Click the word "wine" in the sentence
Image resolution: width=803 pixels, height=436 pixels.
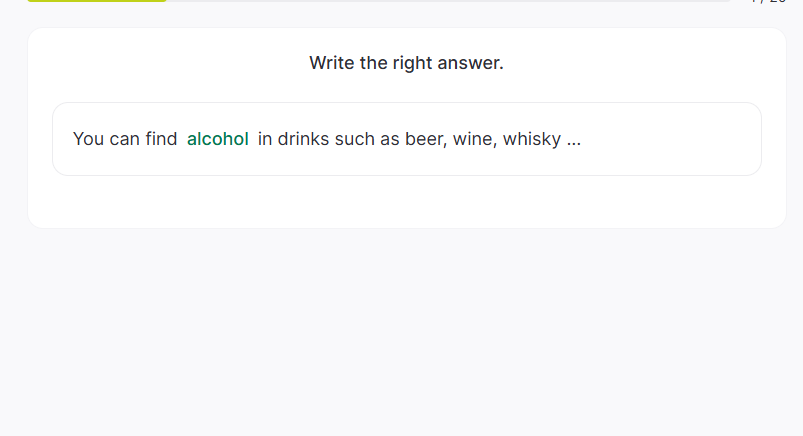pyautogui.click(x=473, y=139)
